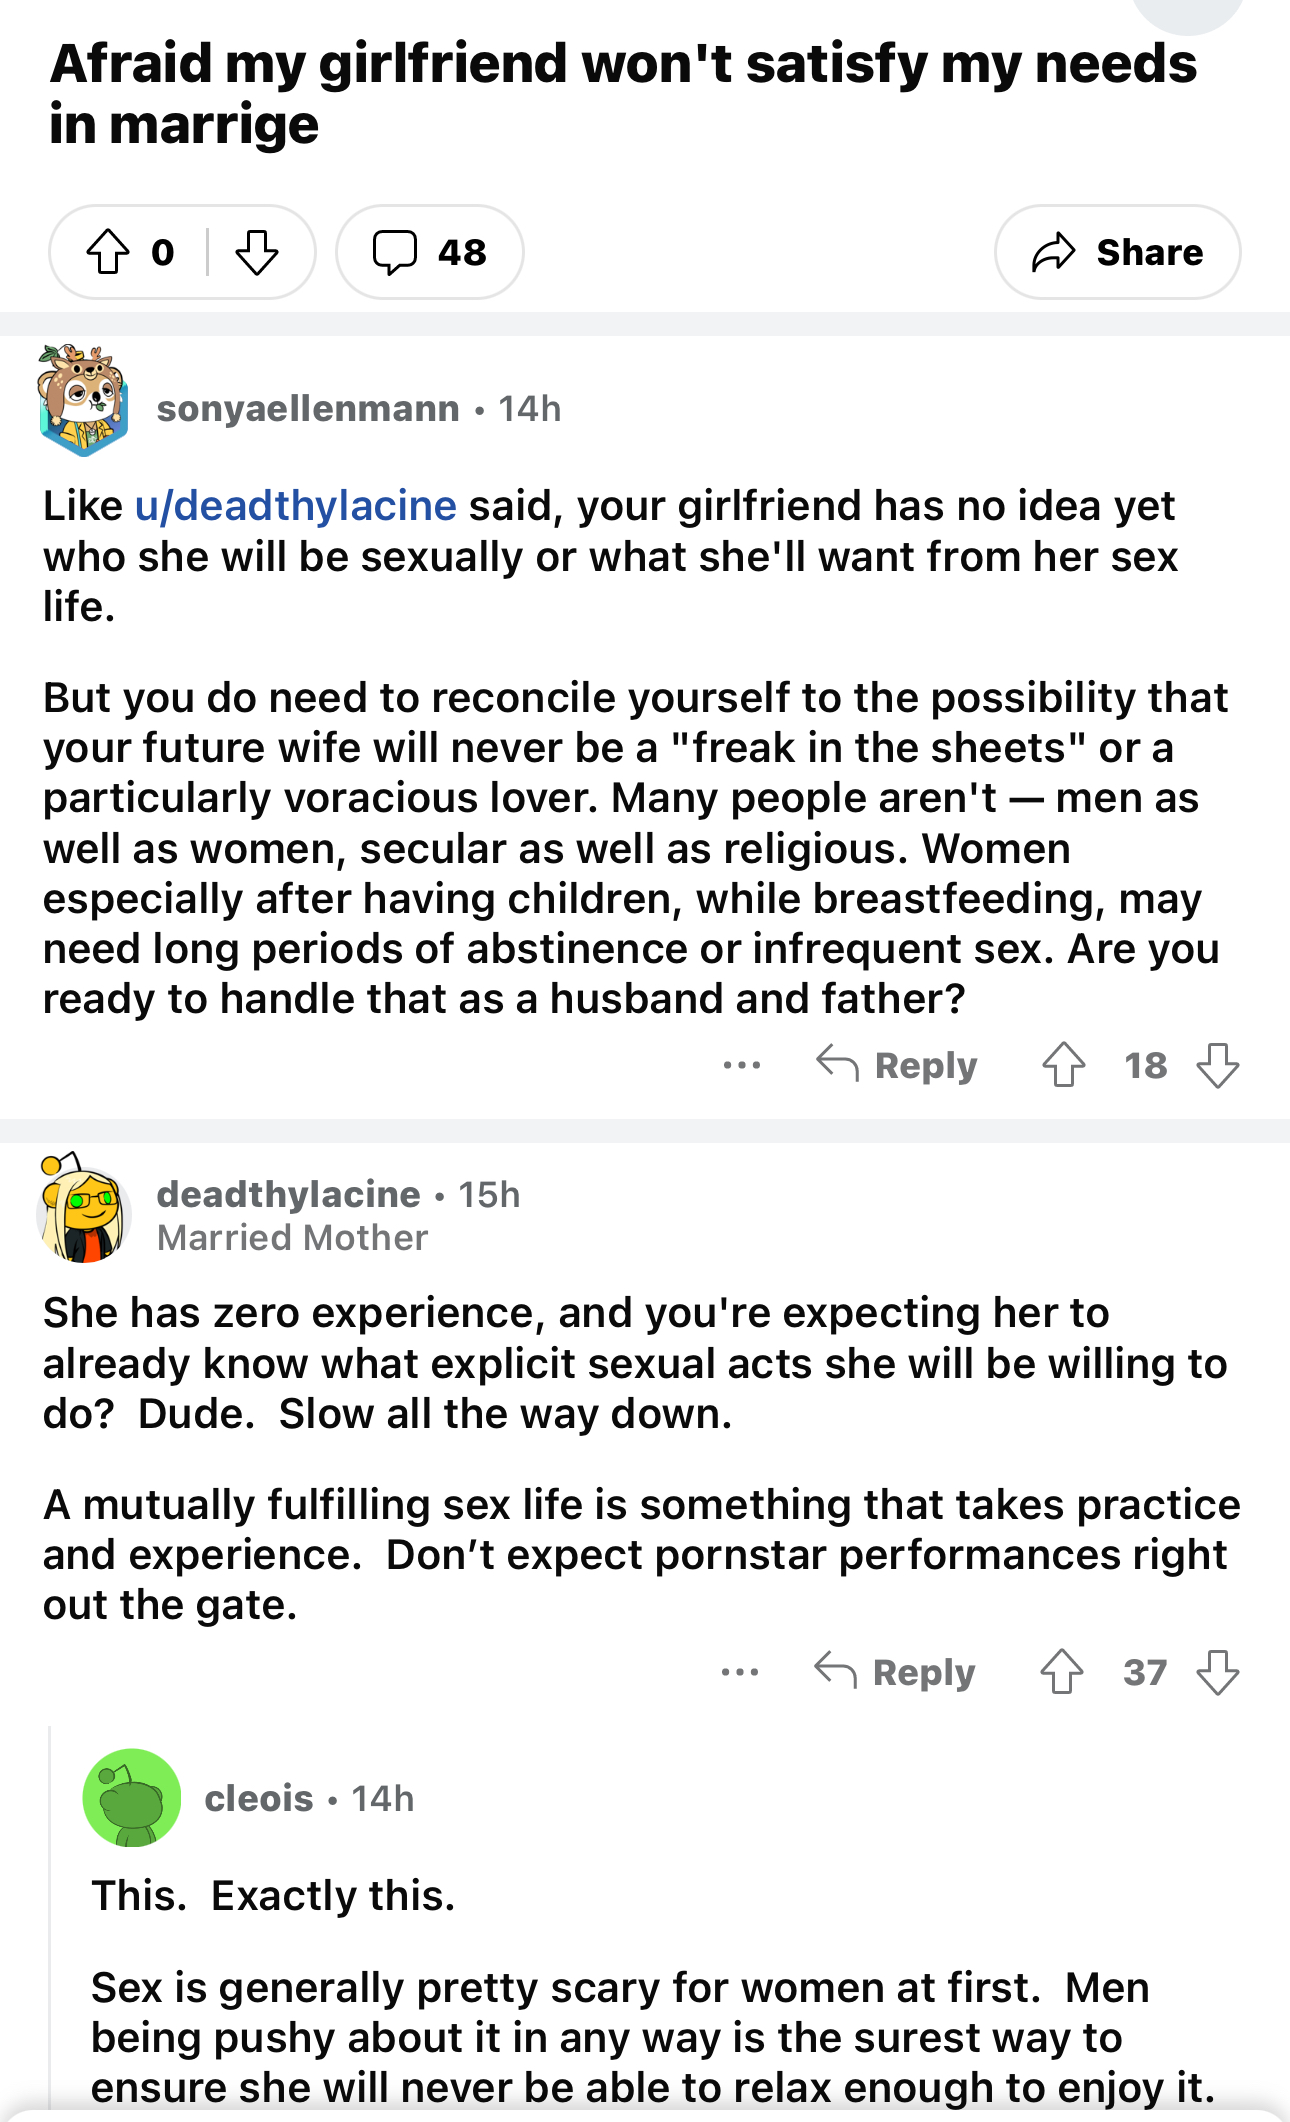Open cleois username profile
This screenshot has height=2122, width=1290.
point(259,1798)
